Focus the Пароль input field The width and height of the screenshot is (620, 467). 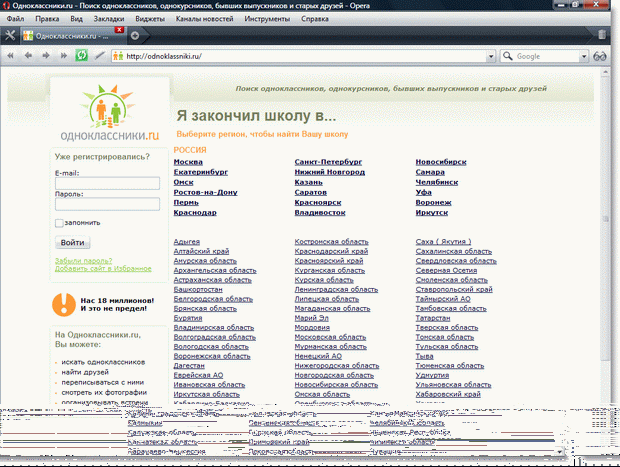[108, 204]
